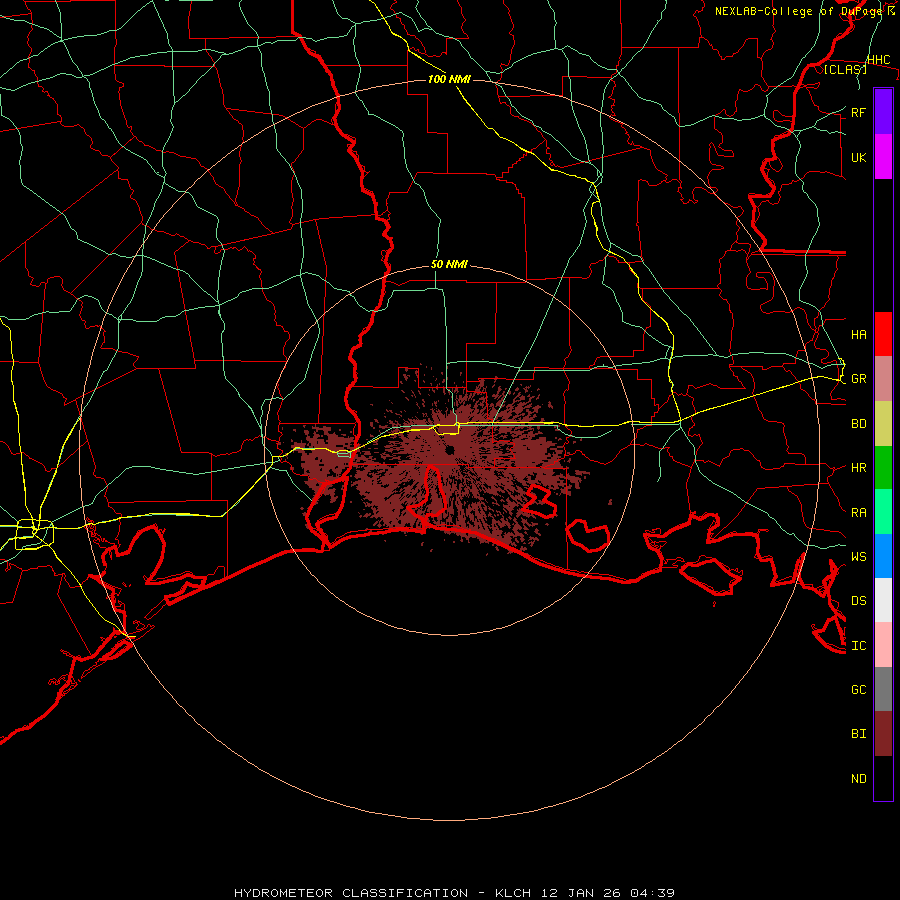Click the 'RA' legend label

(858, 512)
